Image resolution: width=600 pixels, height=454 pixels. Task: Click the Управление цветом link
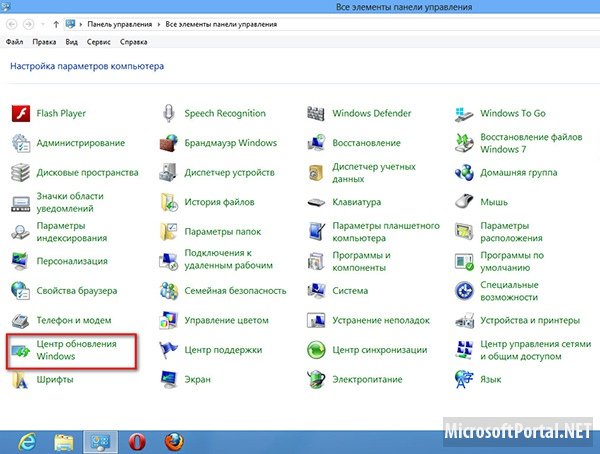click(x=227, y=320)
